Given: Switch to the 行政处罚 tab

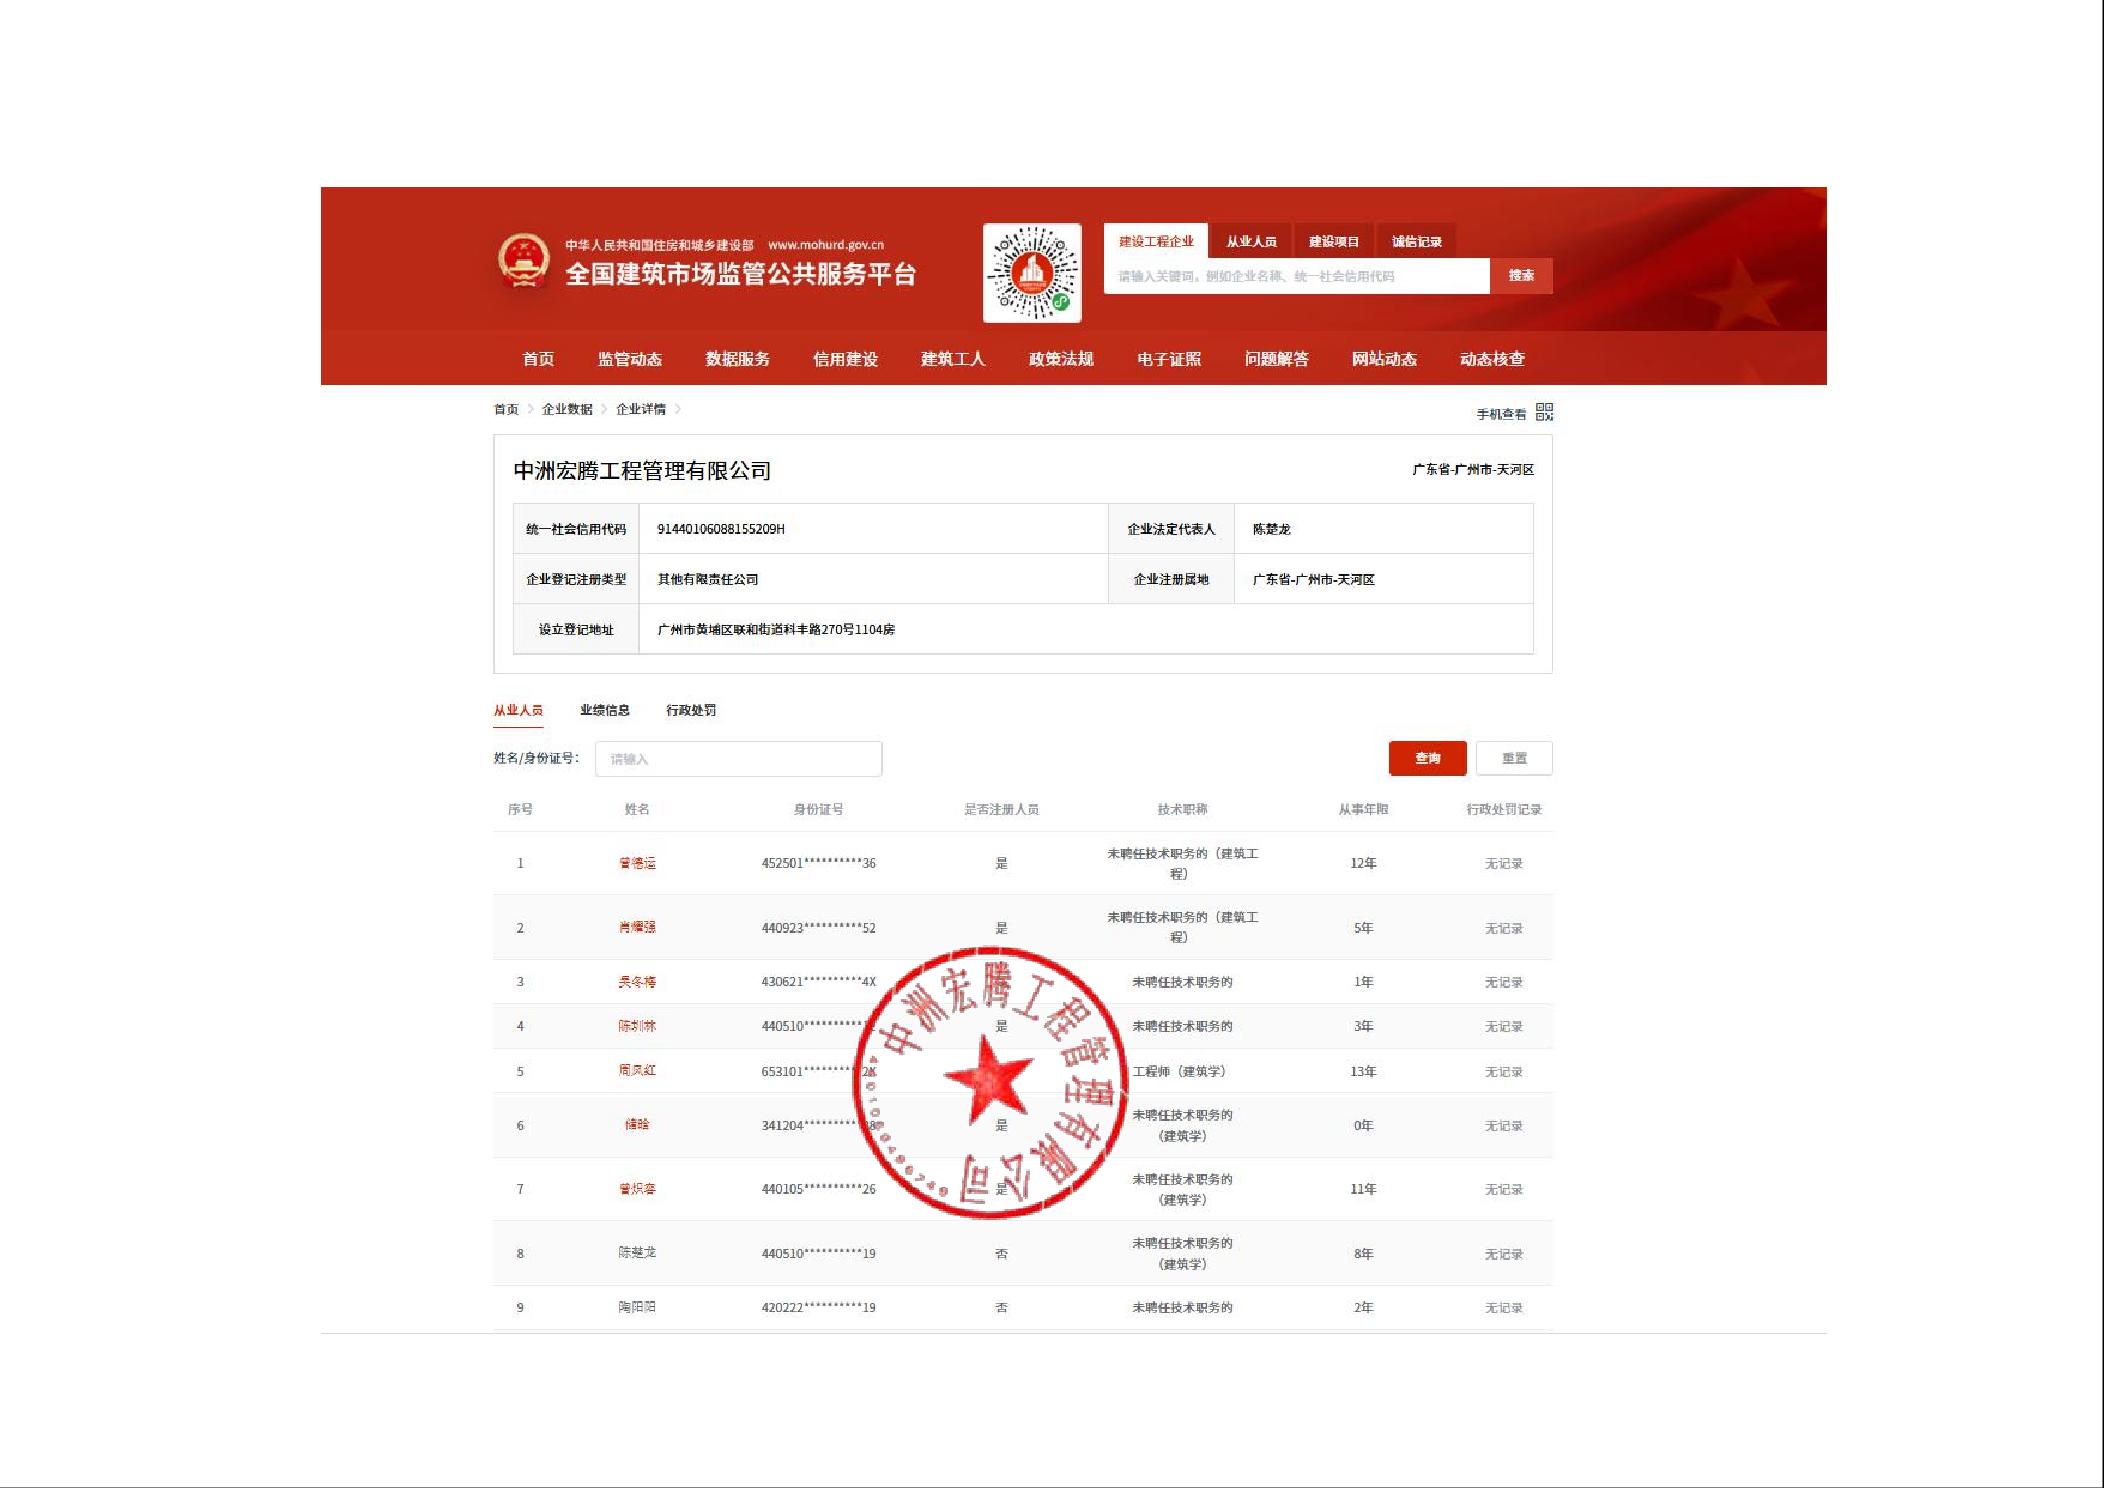Looking at the screenshot, I should click(x=690, y=710).
